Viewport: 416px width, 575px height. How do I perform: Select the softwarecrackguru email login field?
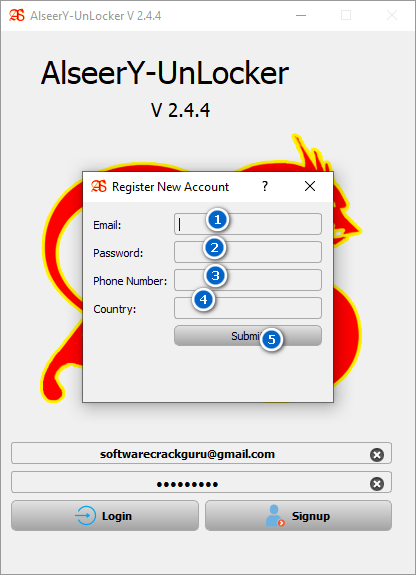click(x=201, y=453)
